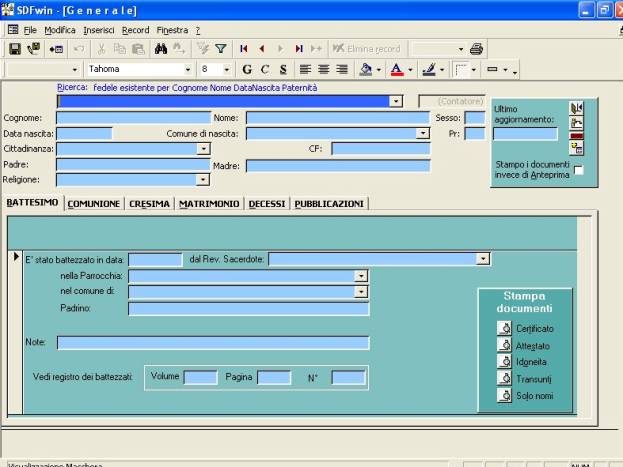Center align text
The width and height of the screenshot is (623, 467).
[323, 70]
